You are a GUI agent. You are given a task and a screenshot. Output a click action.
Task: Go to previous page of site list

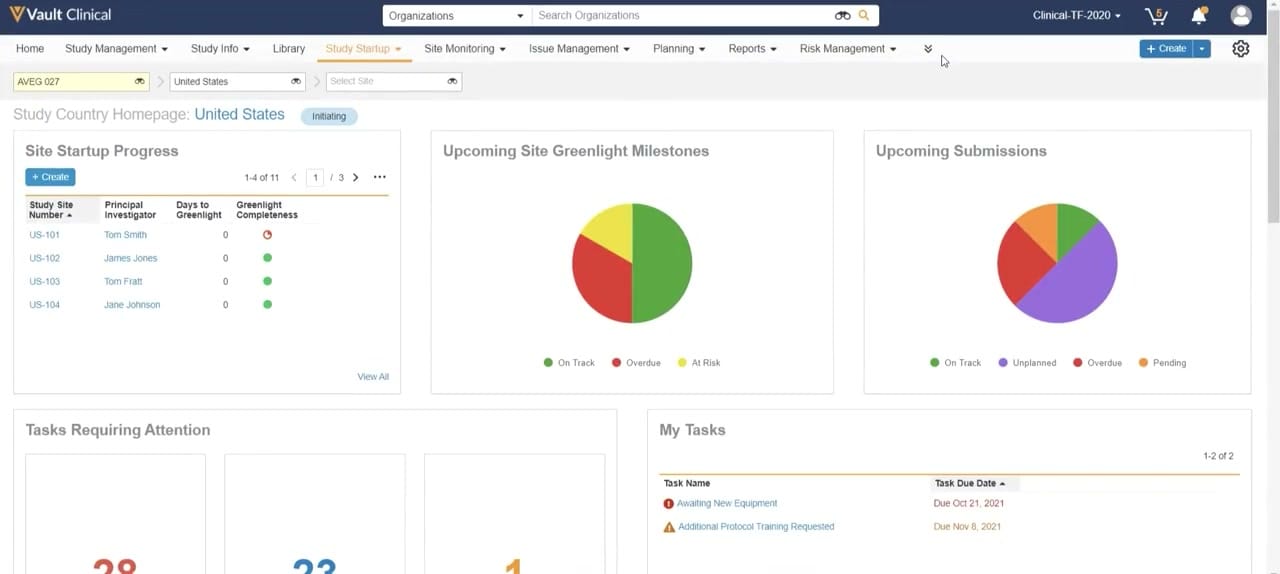click(294, 178)
